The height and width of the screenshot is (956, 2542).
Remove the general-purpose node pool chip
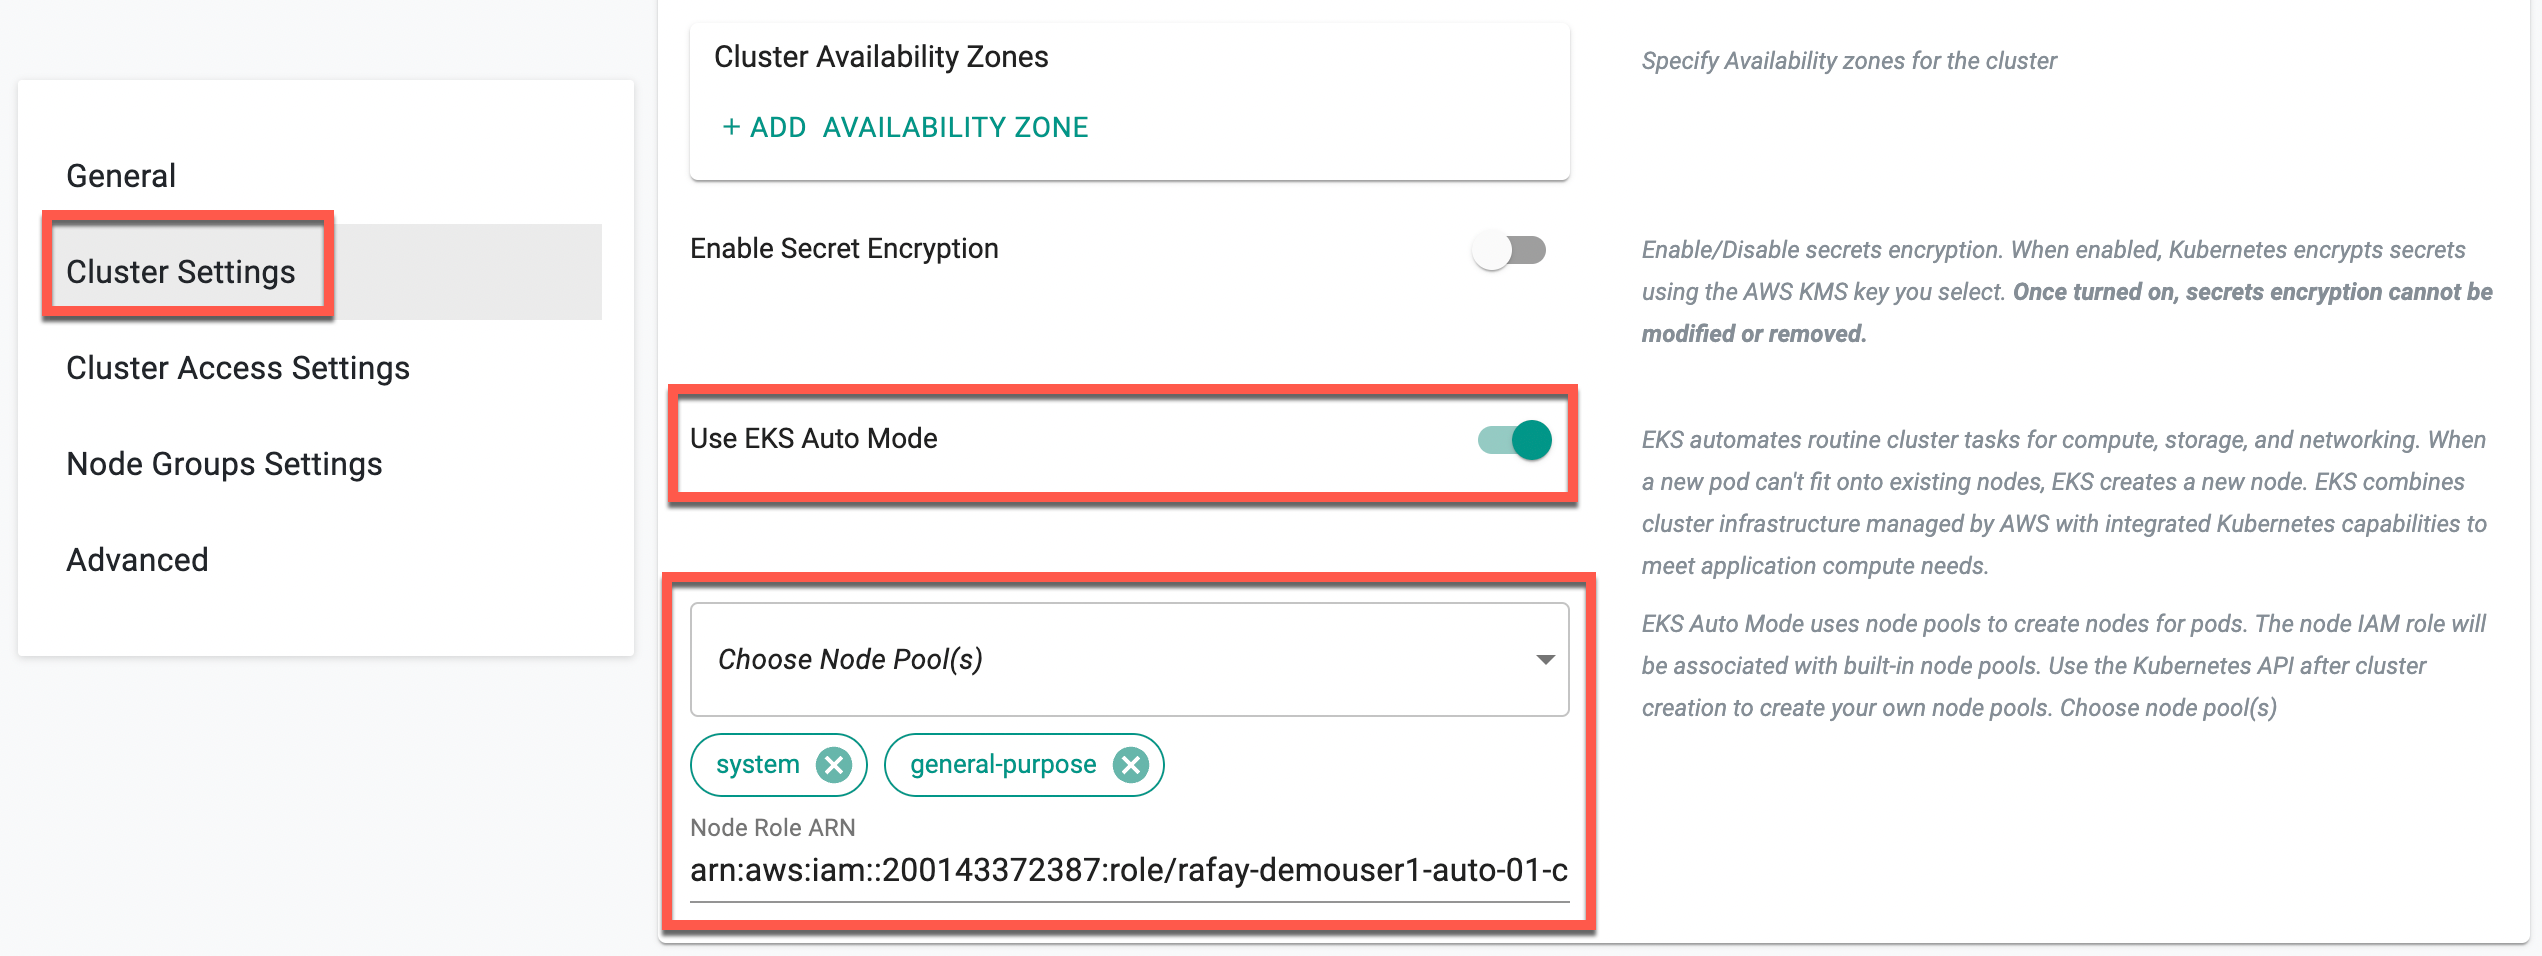pyautogui.click(x=1130, y=766)
